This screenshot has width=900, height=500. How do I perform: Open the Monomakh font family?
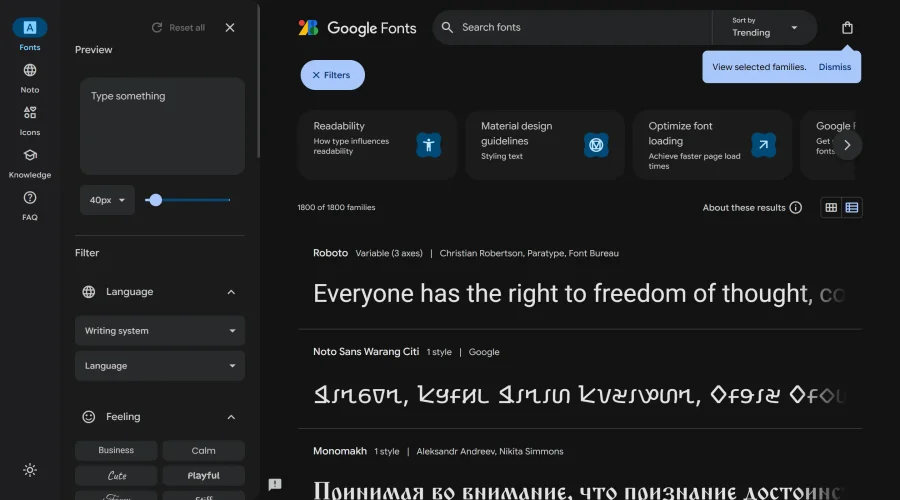(x=340, y=451)
